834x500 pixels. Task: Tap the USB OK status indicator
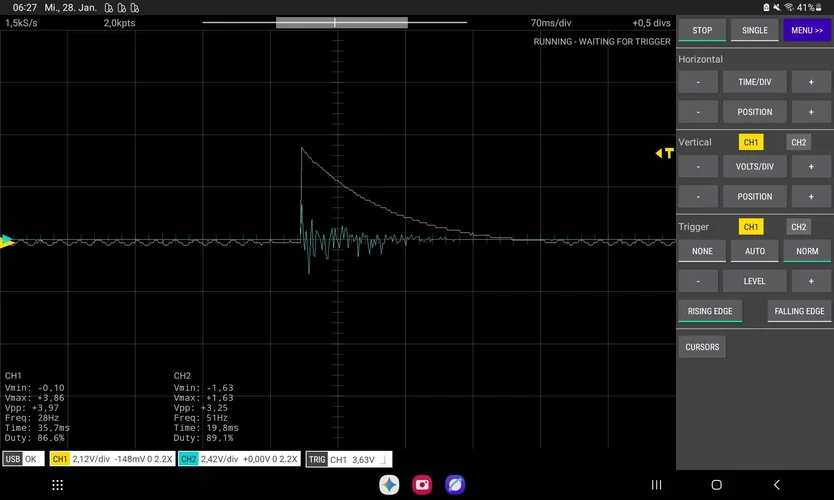point(23,459)
